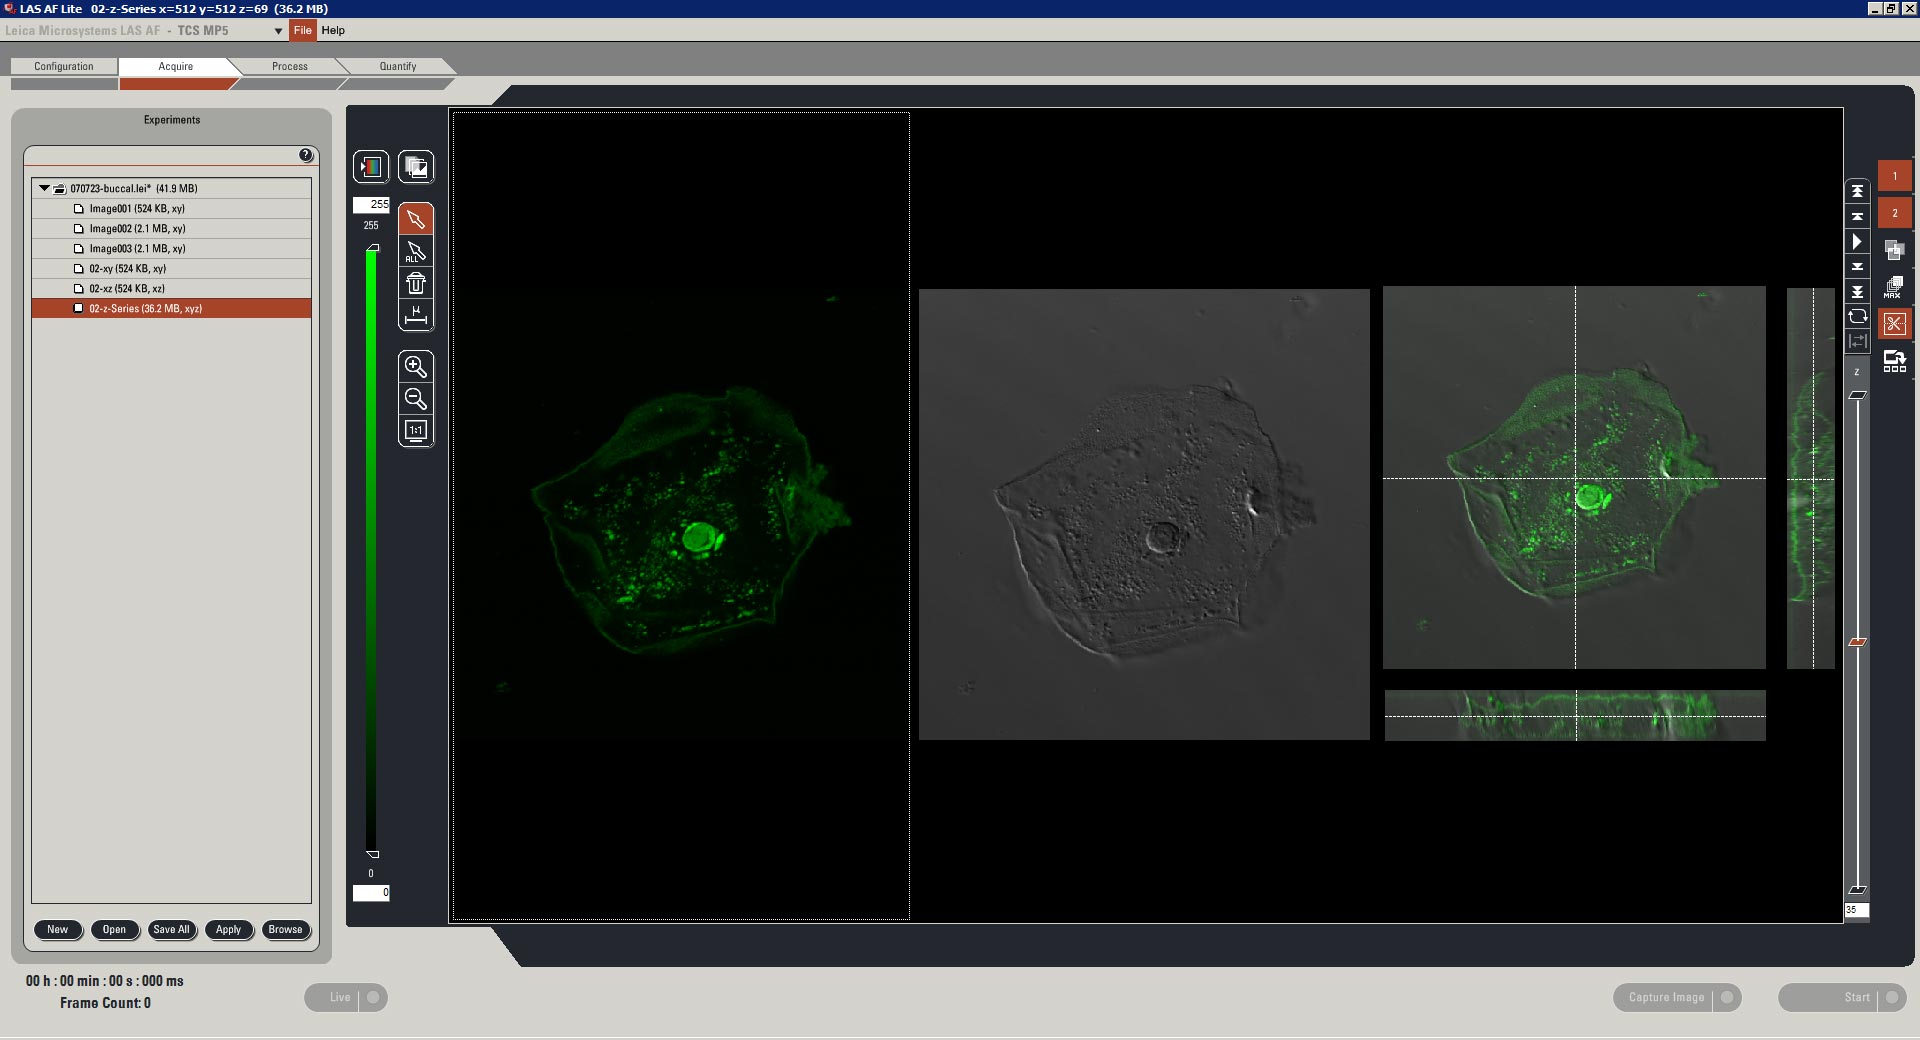Click the Select All arrow tool
The height and width of the screenshot is (1040, 1920).
click(415, 252)
